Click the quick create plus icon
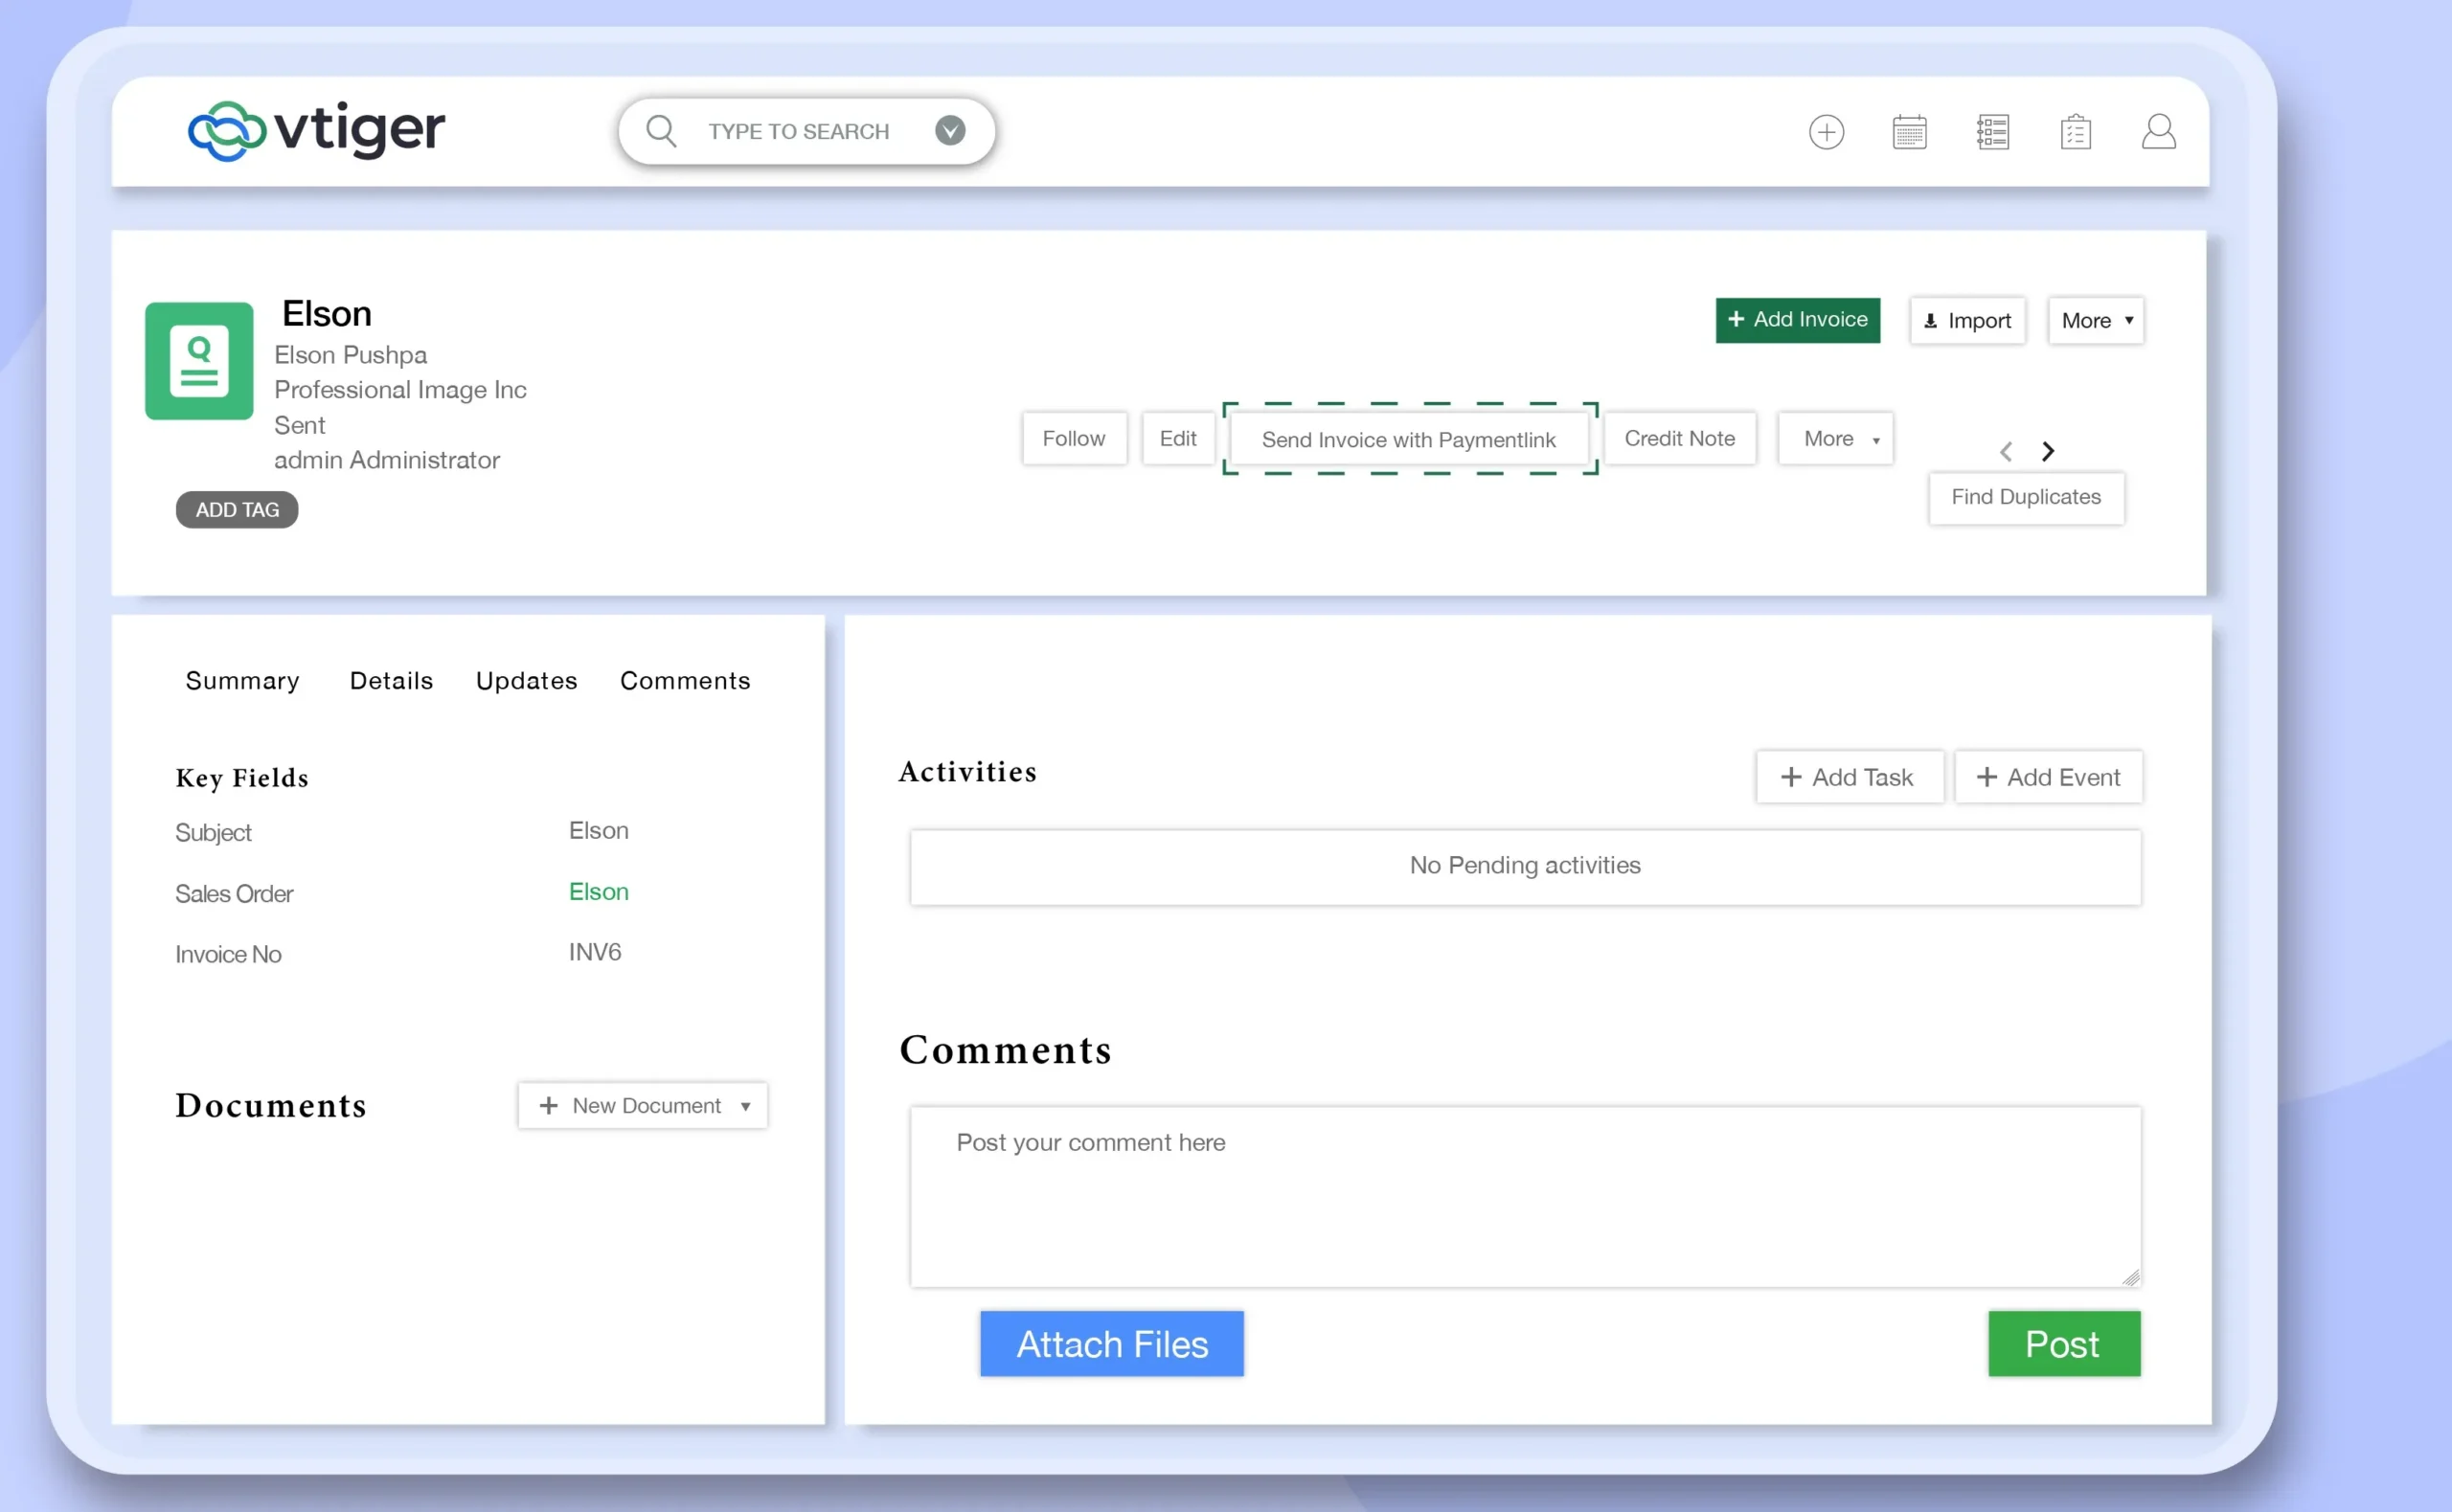 [1826, 132]
